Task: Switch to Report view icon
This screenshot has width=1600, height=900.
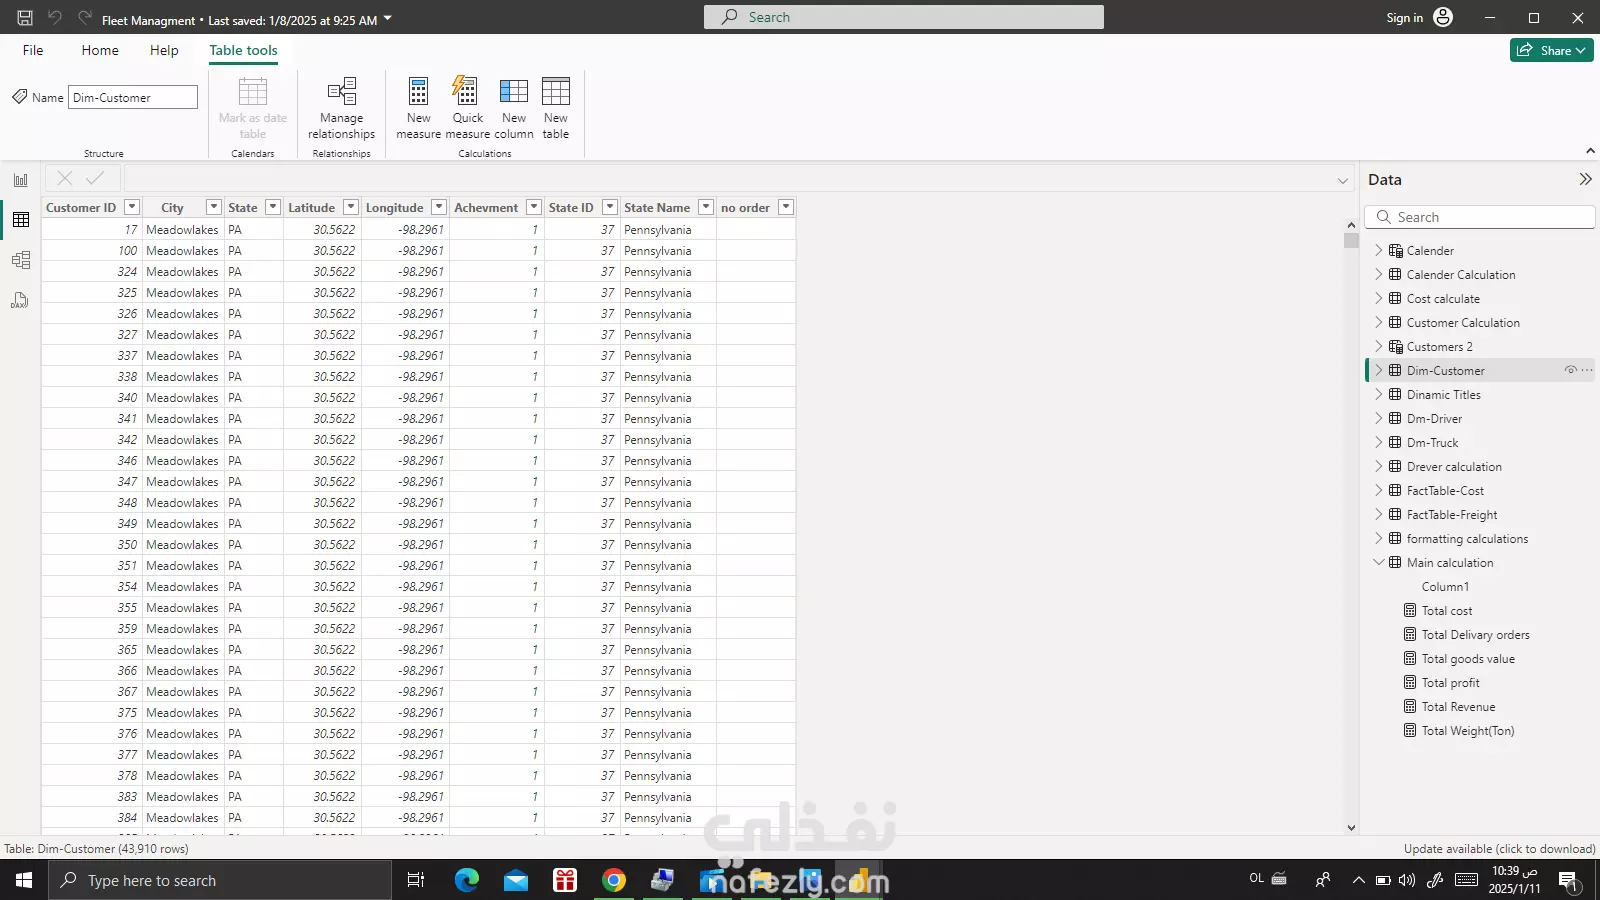Action: (21, 180)
